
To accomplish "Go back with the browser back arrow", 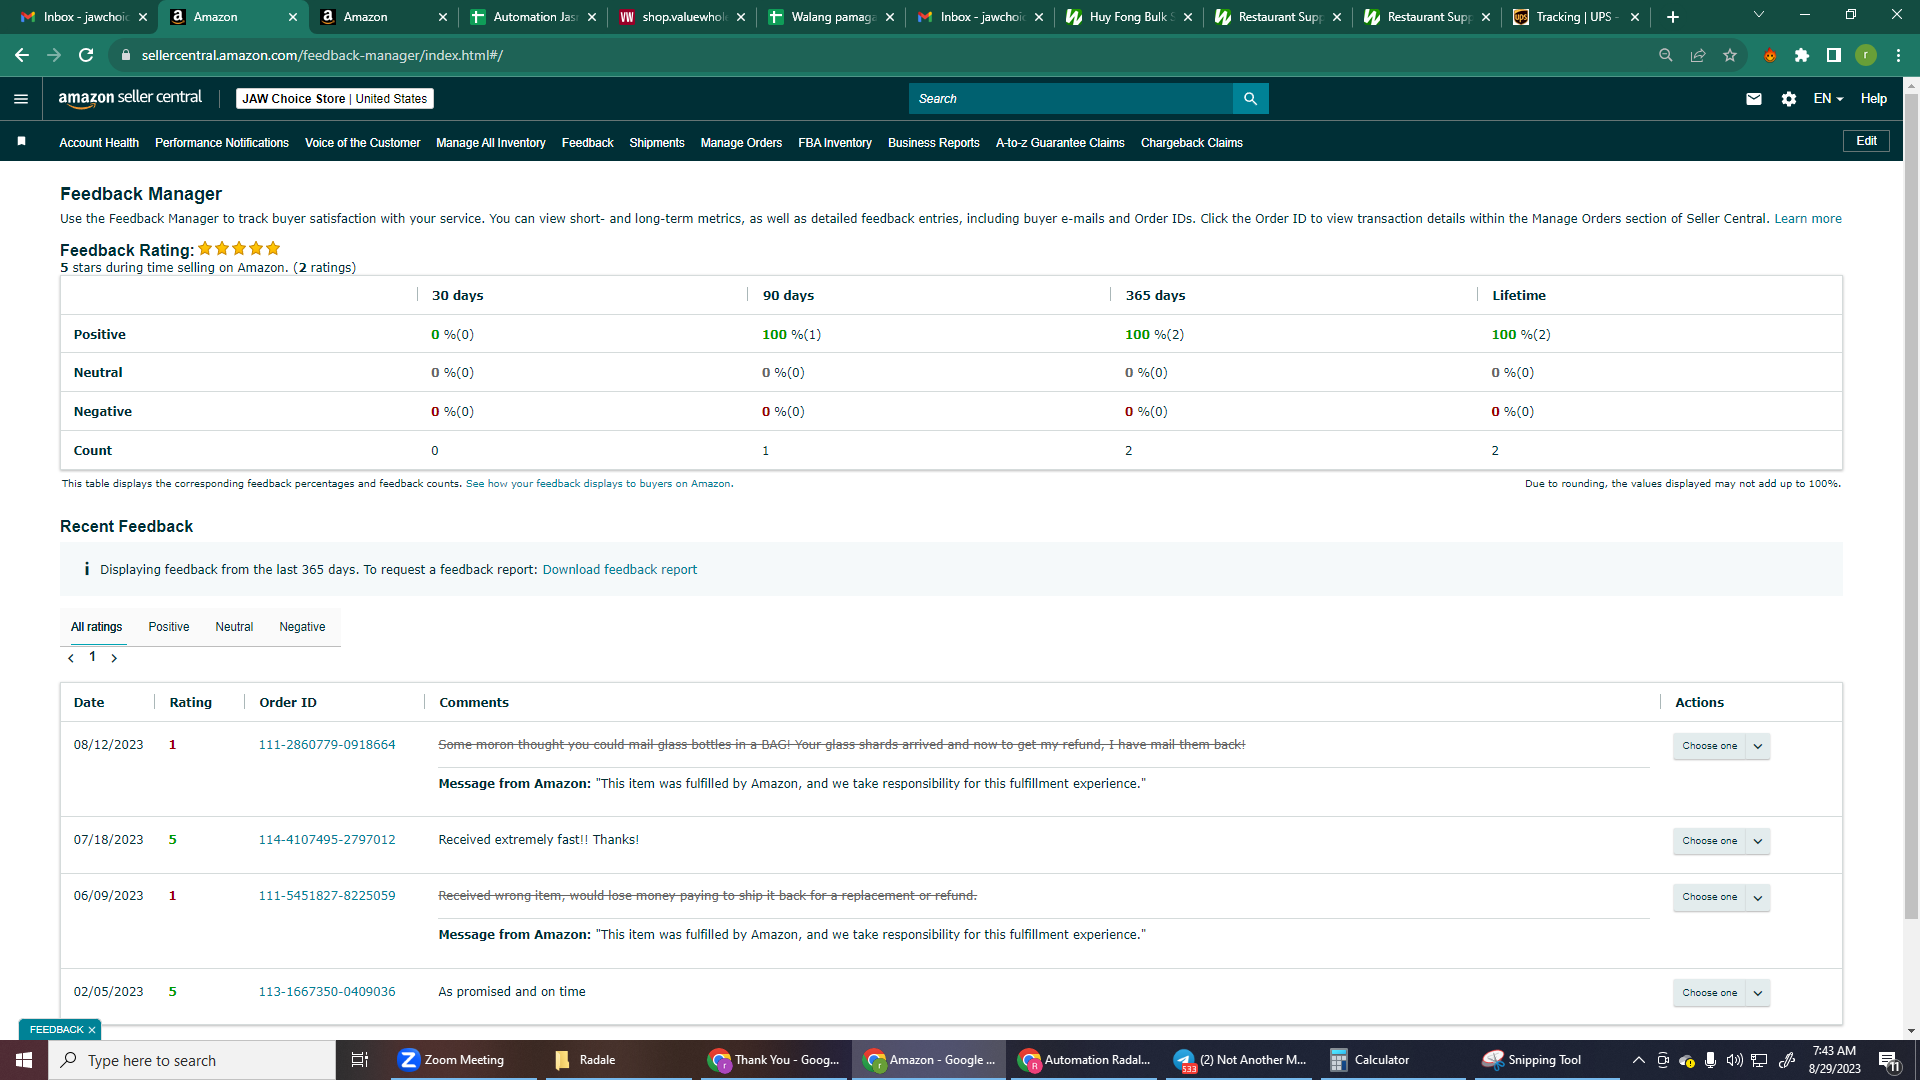I will (x=22, y=55).
